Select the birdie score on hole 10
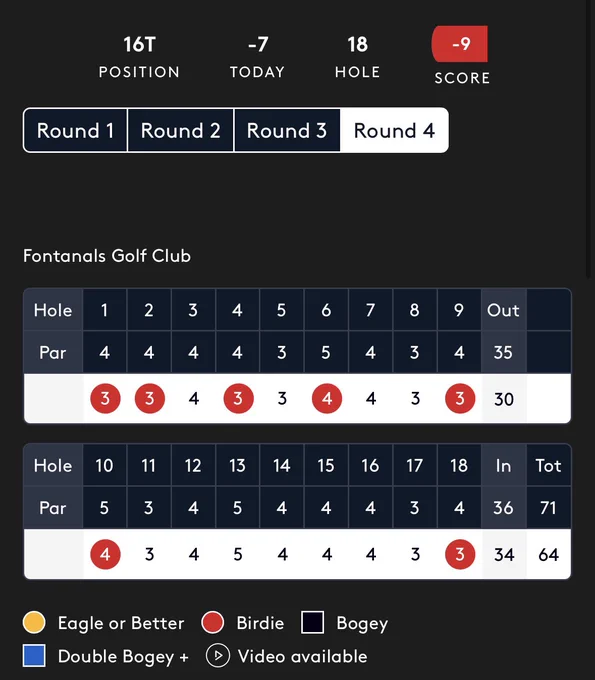This screenshot has width=595, height=680. coord(105,554)
